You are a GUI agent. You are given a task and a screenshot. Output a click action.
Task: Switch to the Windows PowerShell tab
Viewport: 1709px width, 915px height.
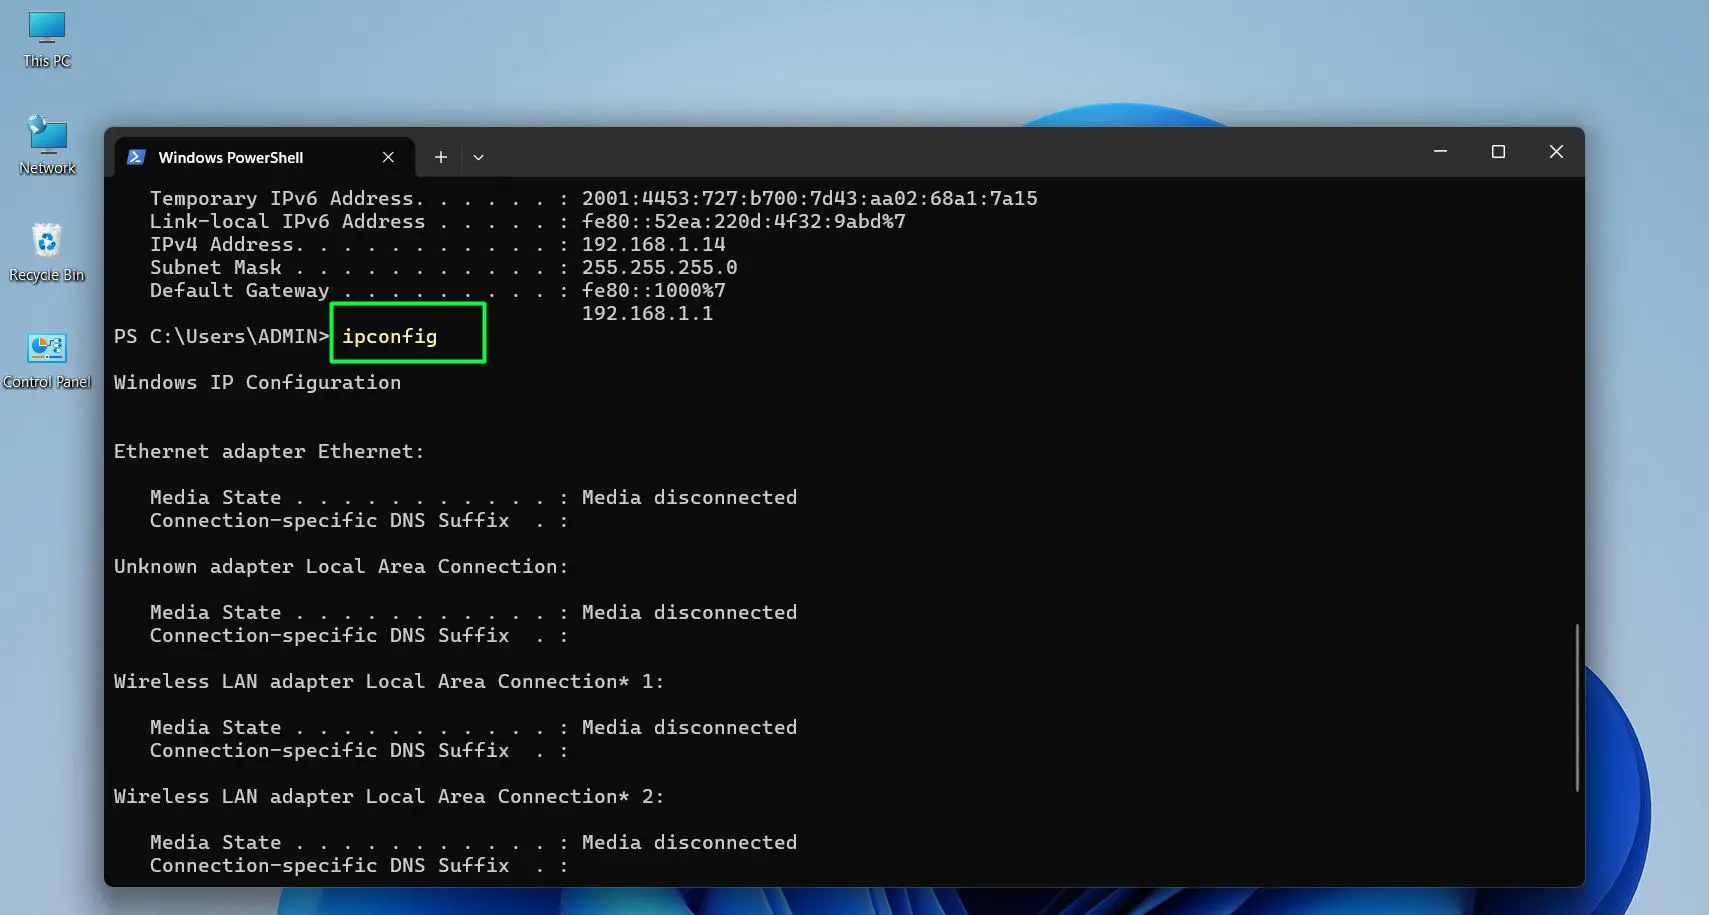pyautogui.click(x=250, y=157)
